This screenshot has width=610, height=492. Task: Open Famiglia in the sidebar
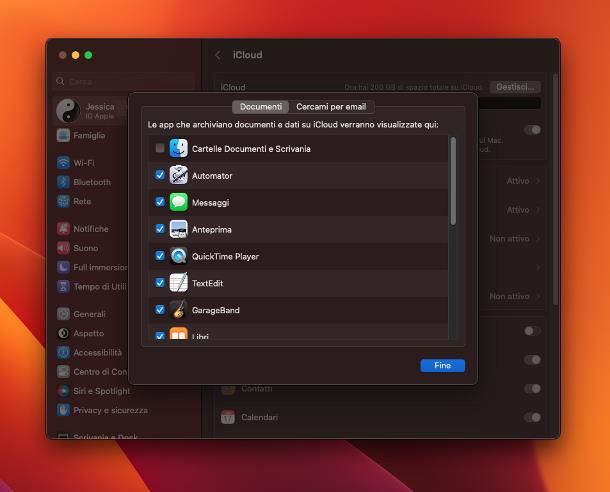(90, 135)
